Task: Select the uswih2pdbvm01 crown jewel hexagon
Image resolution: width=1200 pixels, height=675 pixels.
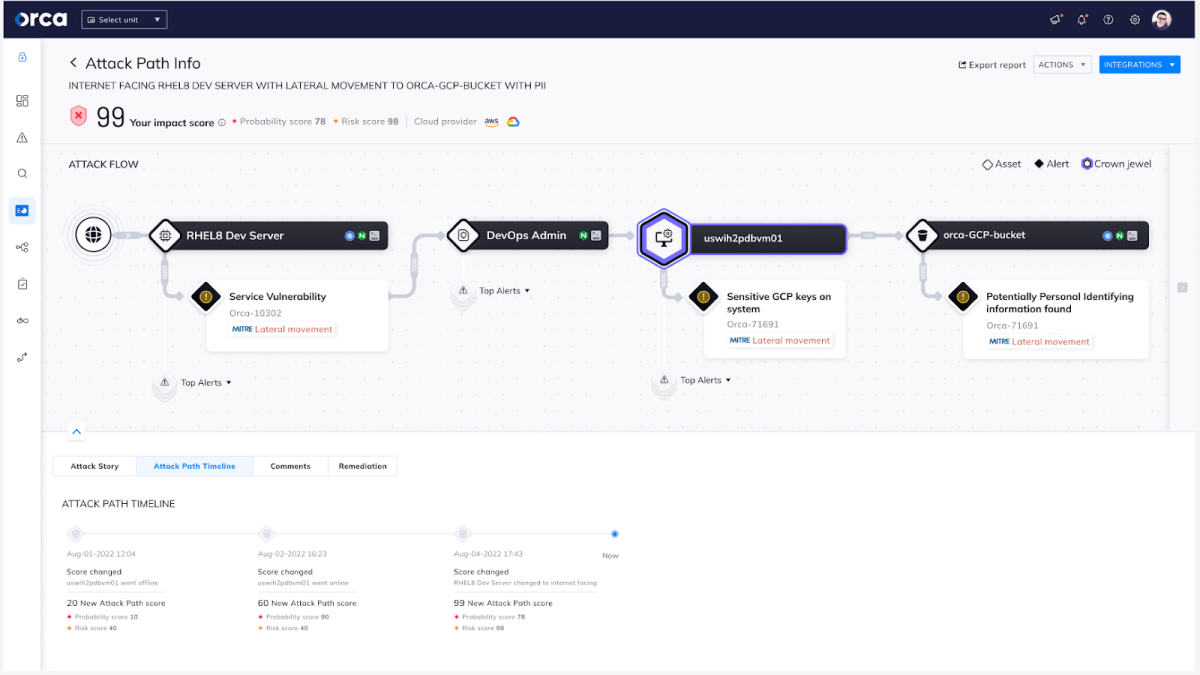Action: [x=662, y=238]
